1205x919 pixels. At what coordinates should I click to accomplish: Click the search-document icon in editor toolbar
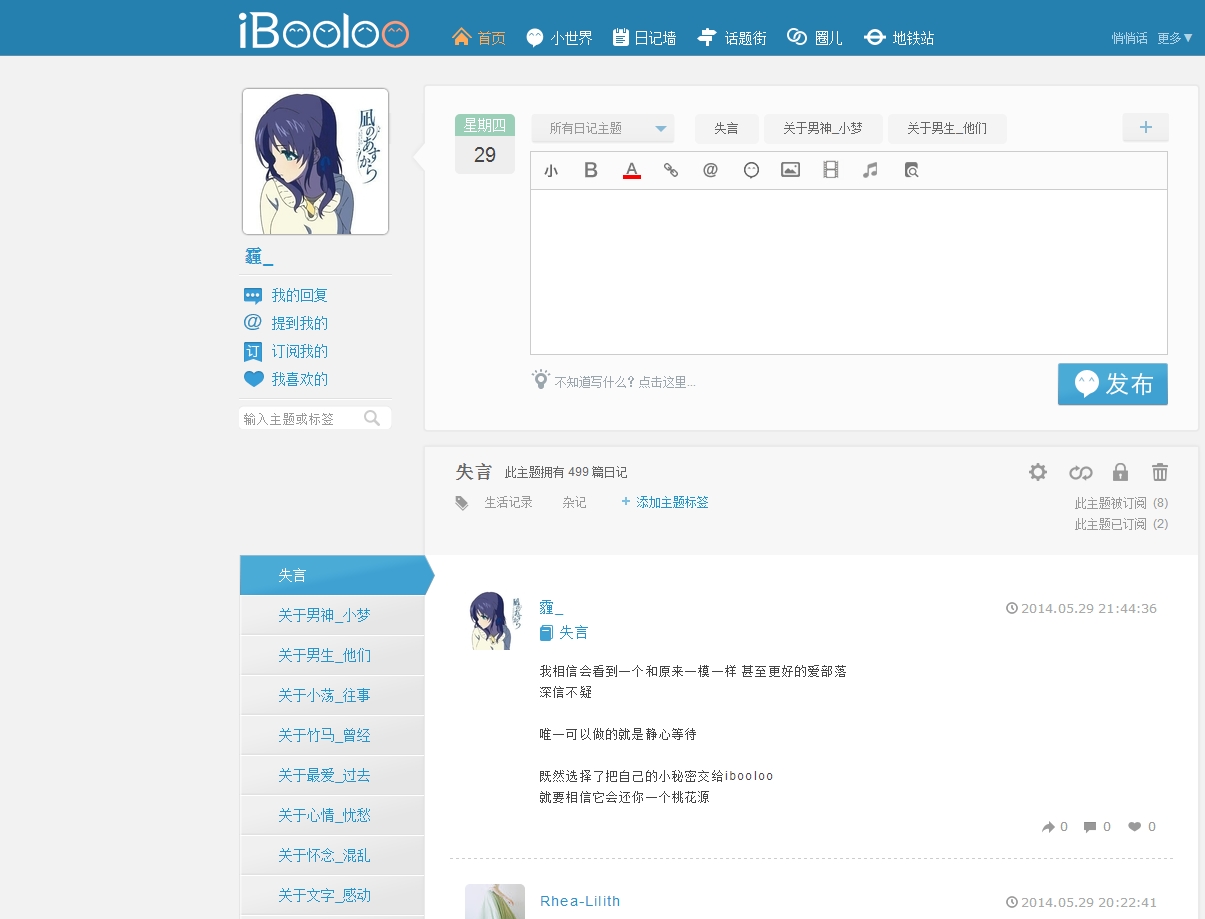pos(911,170)
